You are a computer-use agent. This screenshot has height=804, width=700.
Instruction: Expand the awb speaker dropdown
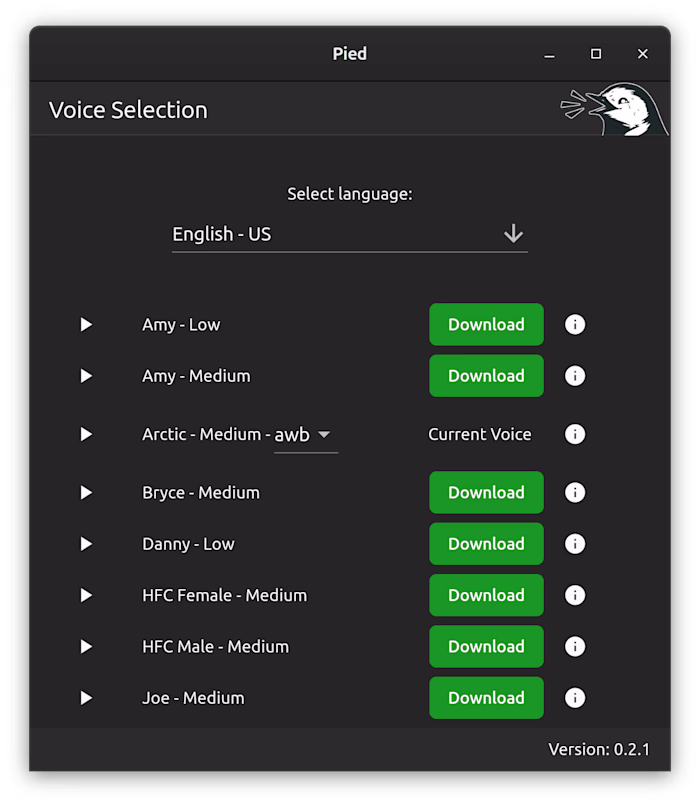tap(306, 435)
